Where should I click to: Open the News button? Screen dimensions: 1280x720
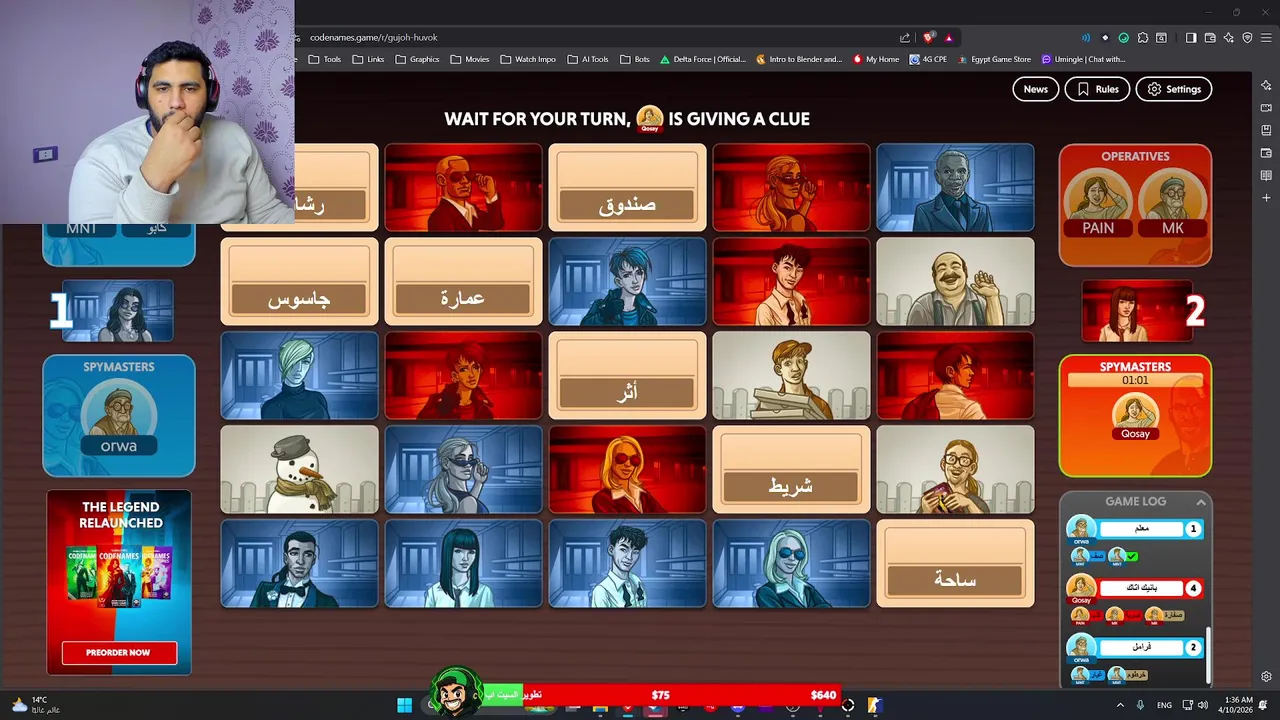click(1035, 89)
